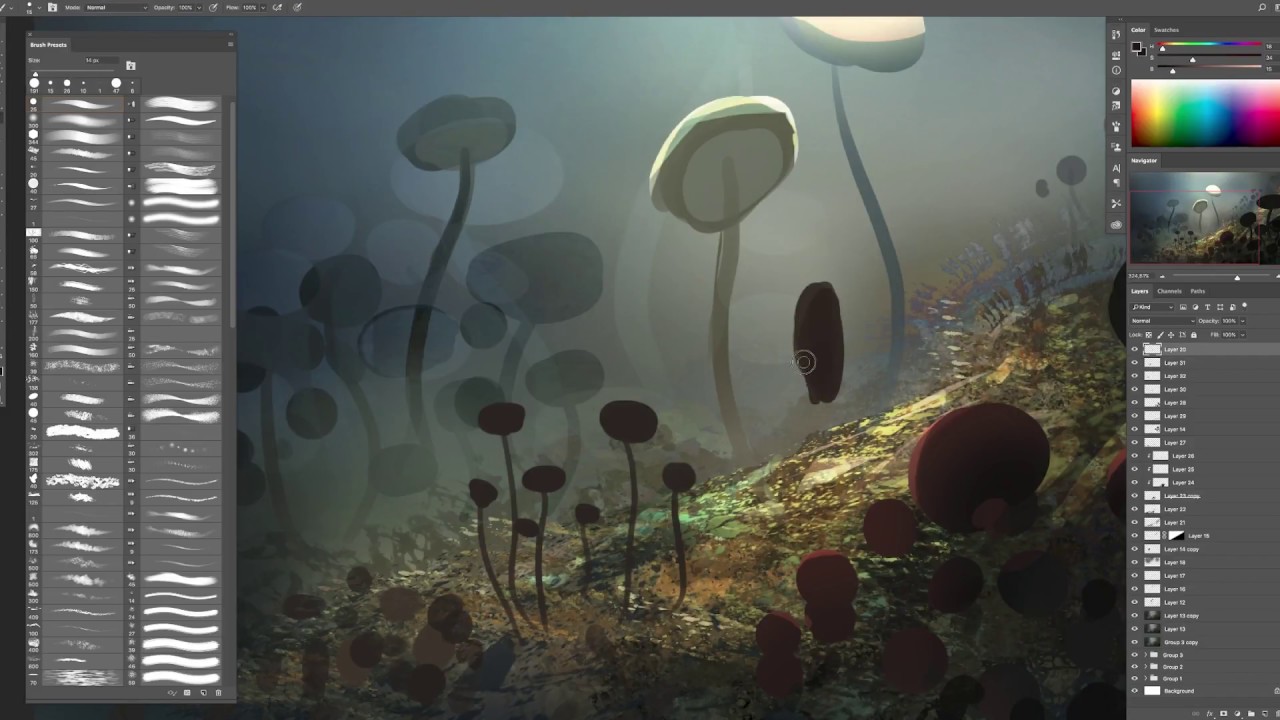Toggle visibility of Layer 13 copy
The width and height of the screenshot is (1280, 720).
point(1134,616)
